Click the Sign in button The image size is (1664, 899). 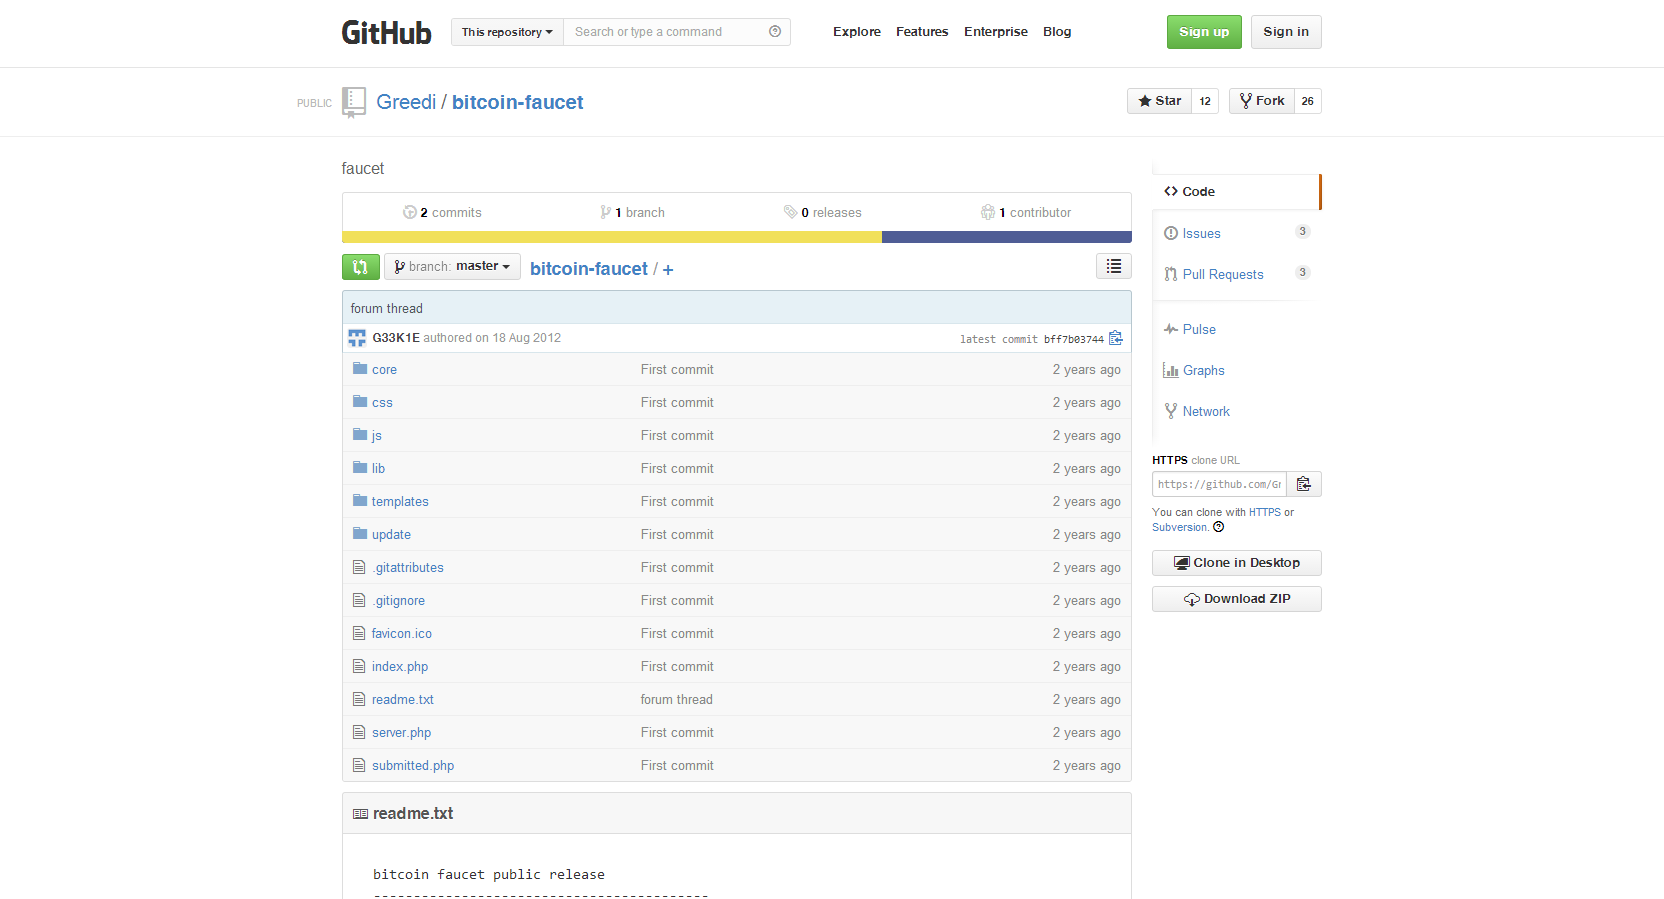pos(1286,32)
